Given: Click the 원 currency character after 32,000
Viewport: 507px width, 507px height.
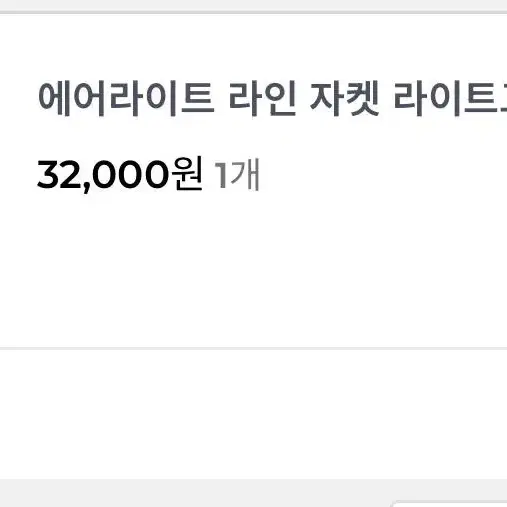Looking at the screenshot, I should coord(187,174).
